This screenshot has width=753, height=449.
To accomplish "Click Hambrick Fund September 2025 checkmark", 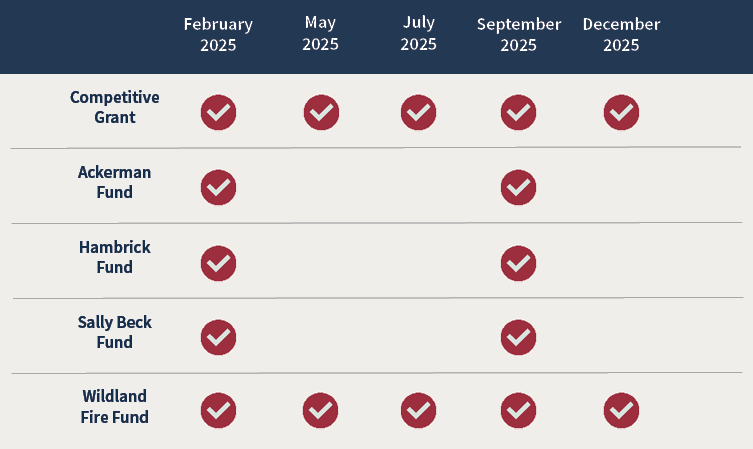I will (x=519, y=263).
